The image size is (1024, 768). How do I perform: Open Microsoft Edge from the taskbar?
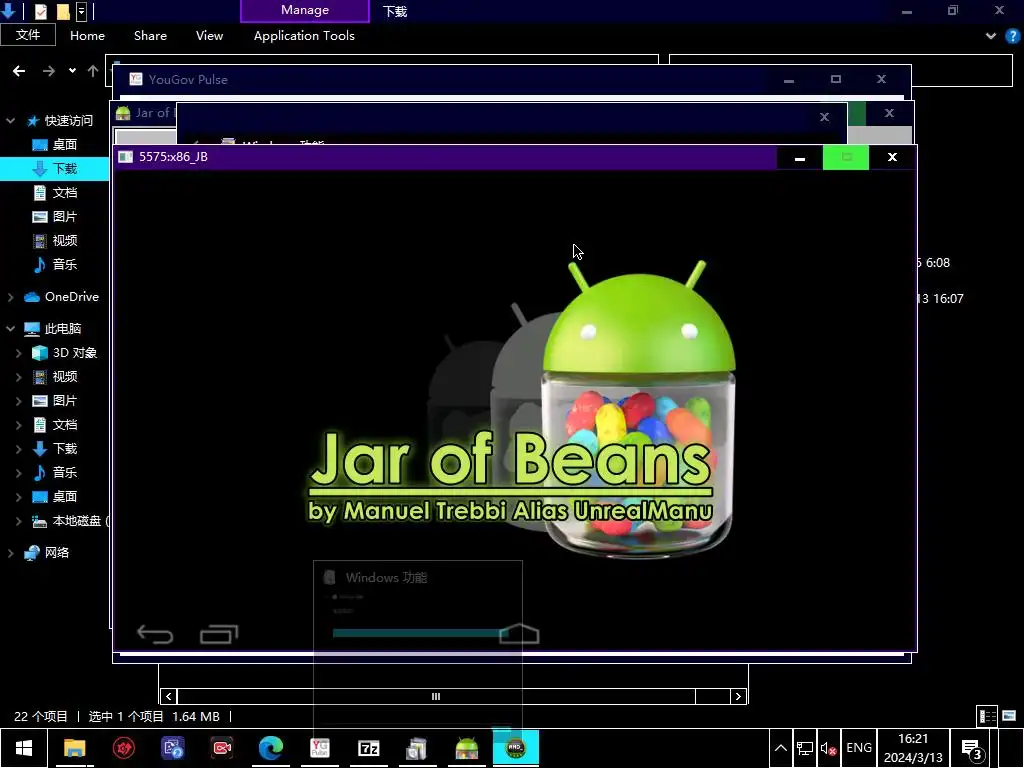click(270, 748)
